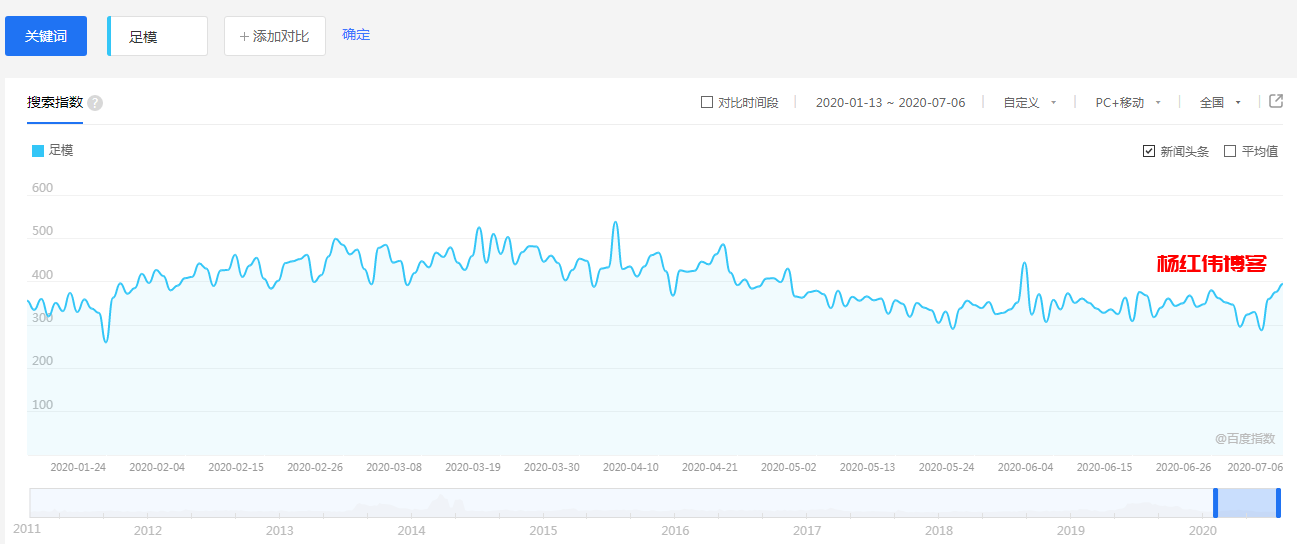Click the 确定 link
This screenshot has width=1297, height=544.
click(x=356, y=35)
